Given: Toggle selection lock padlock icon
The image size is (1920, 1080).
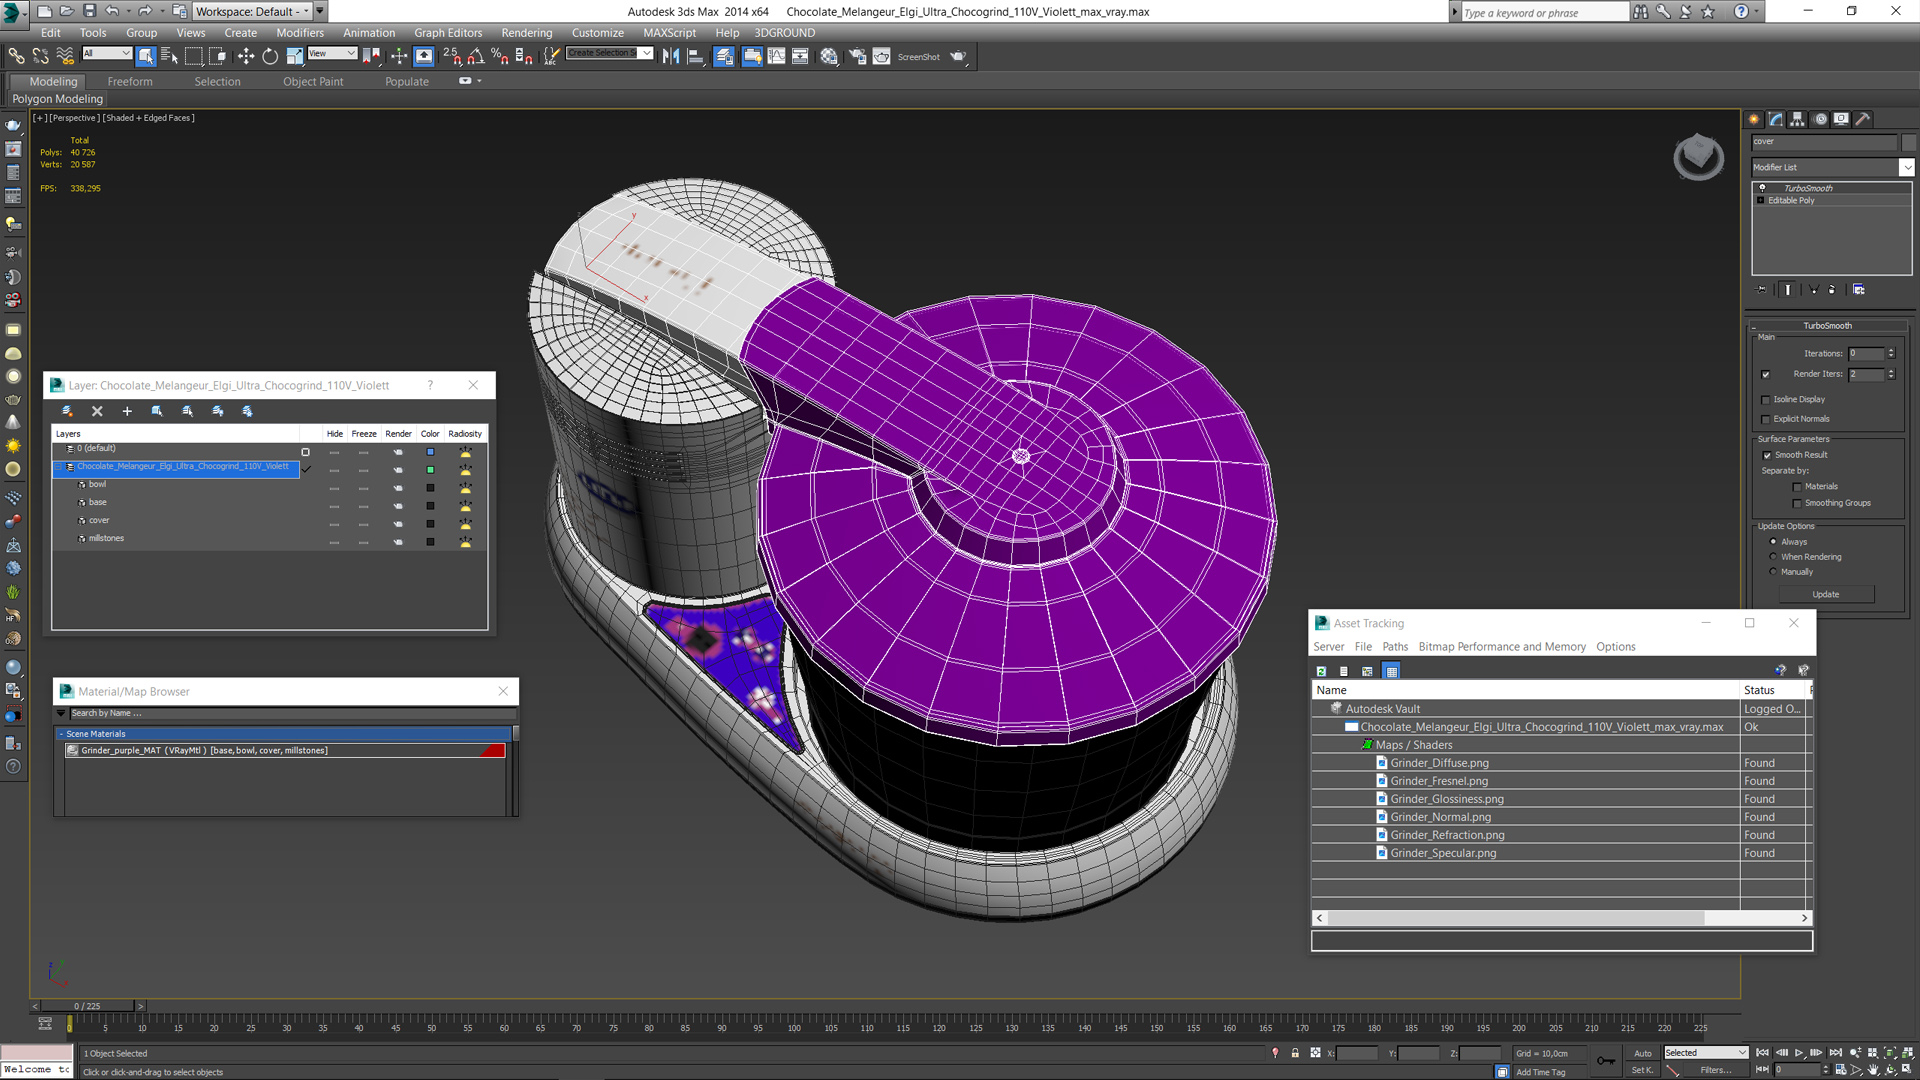Looking at the screenshot, I should pyautogui.click(x=1295, y=1053).
